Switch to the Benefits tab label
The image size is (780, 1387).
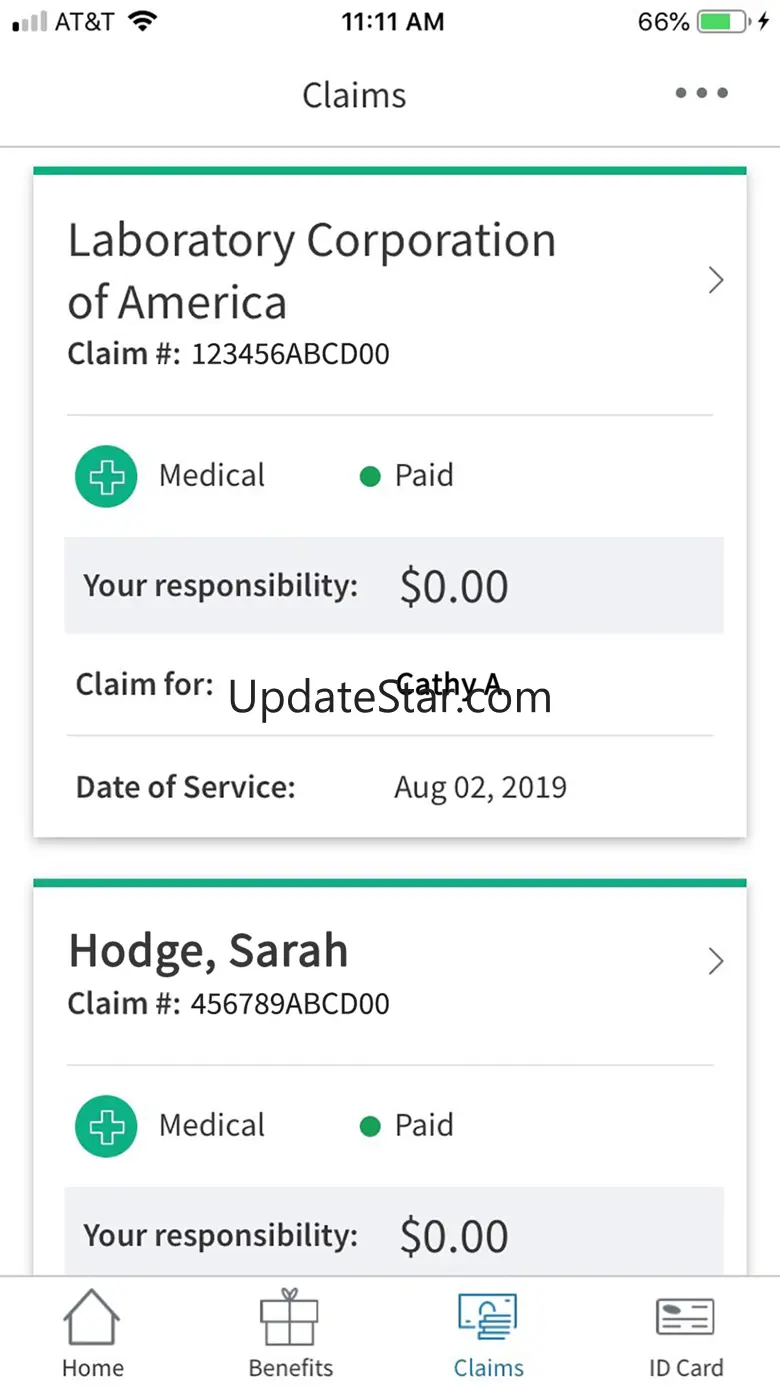[290, 1368]
